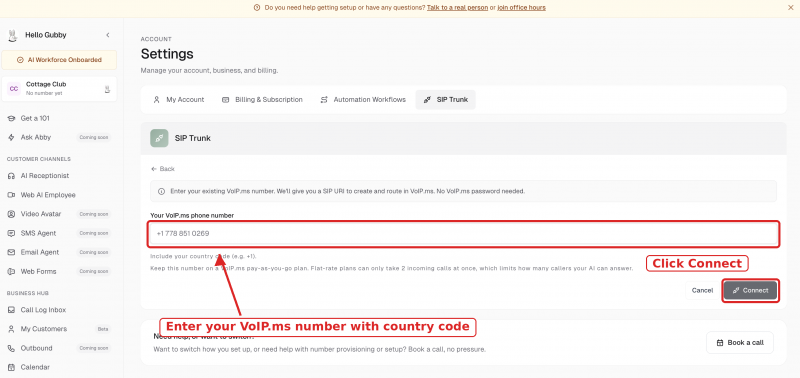The image size is (800, 378).
Task: Click 'Your VoIP.ms phone number' label
Action: 192,216
